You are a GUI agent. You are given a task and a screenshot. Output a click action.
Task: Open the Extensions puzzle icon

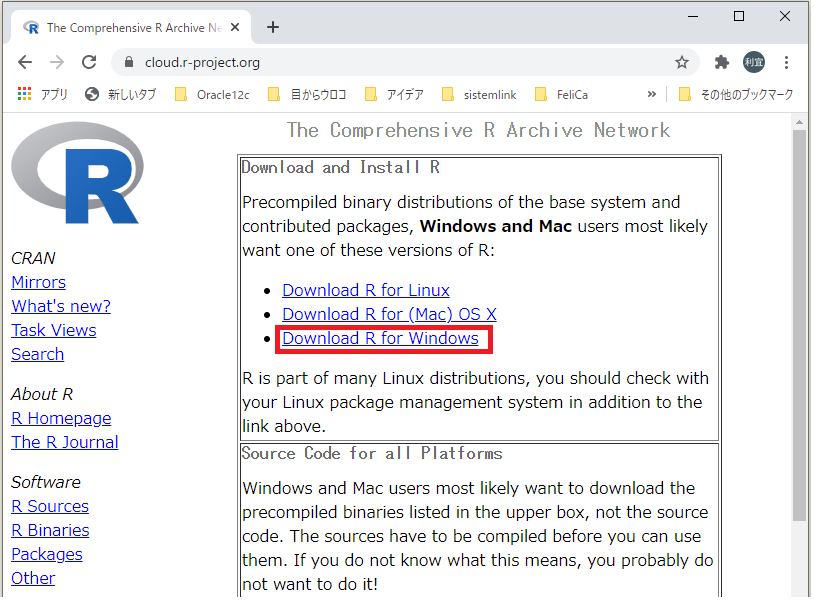point(721,63)
